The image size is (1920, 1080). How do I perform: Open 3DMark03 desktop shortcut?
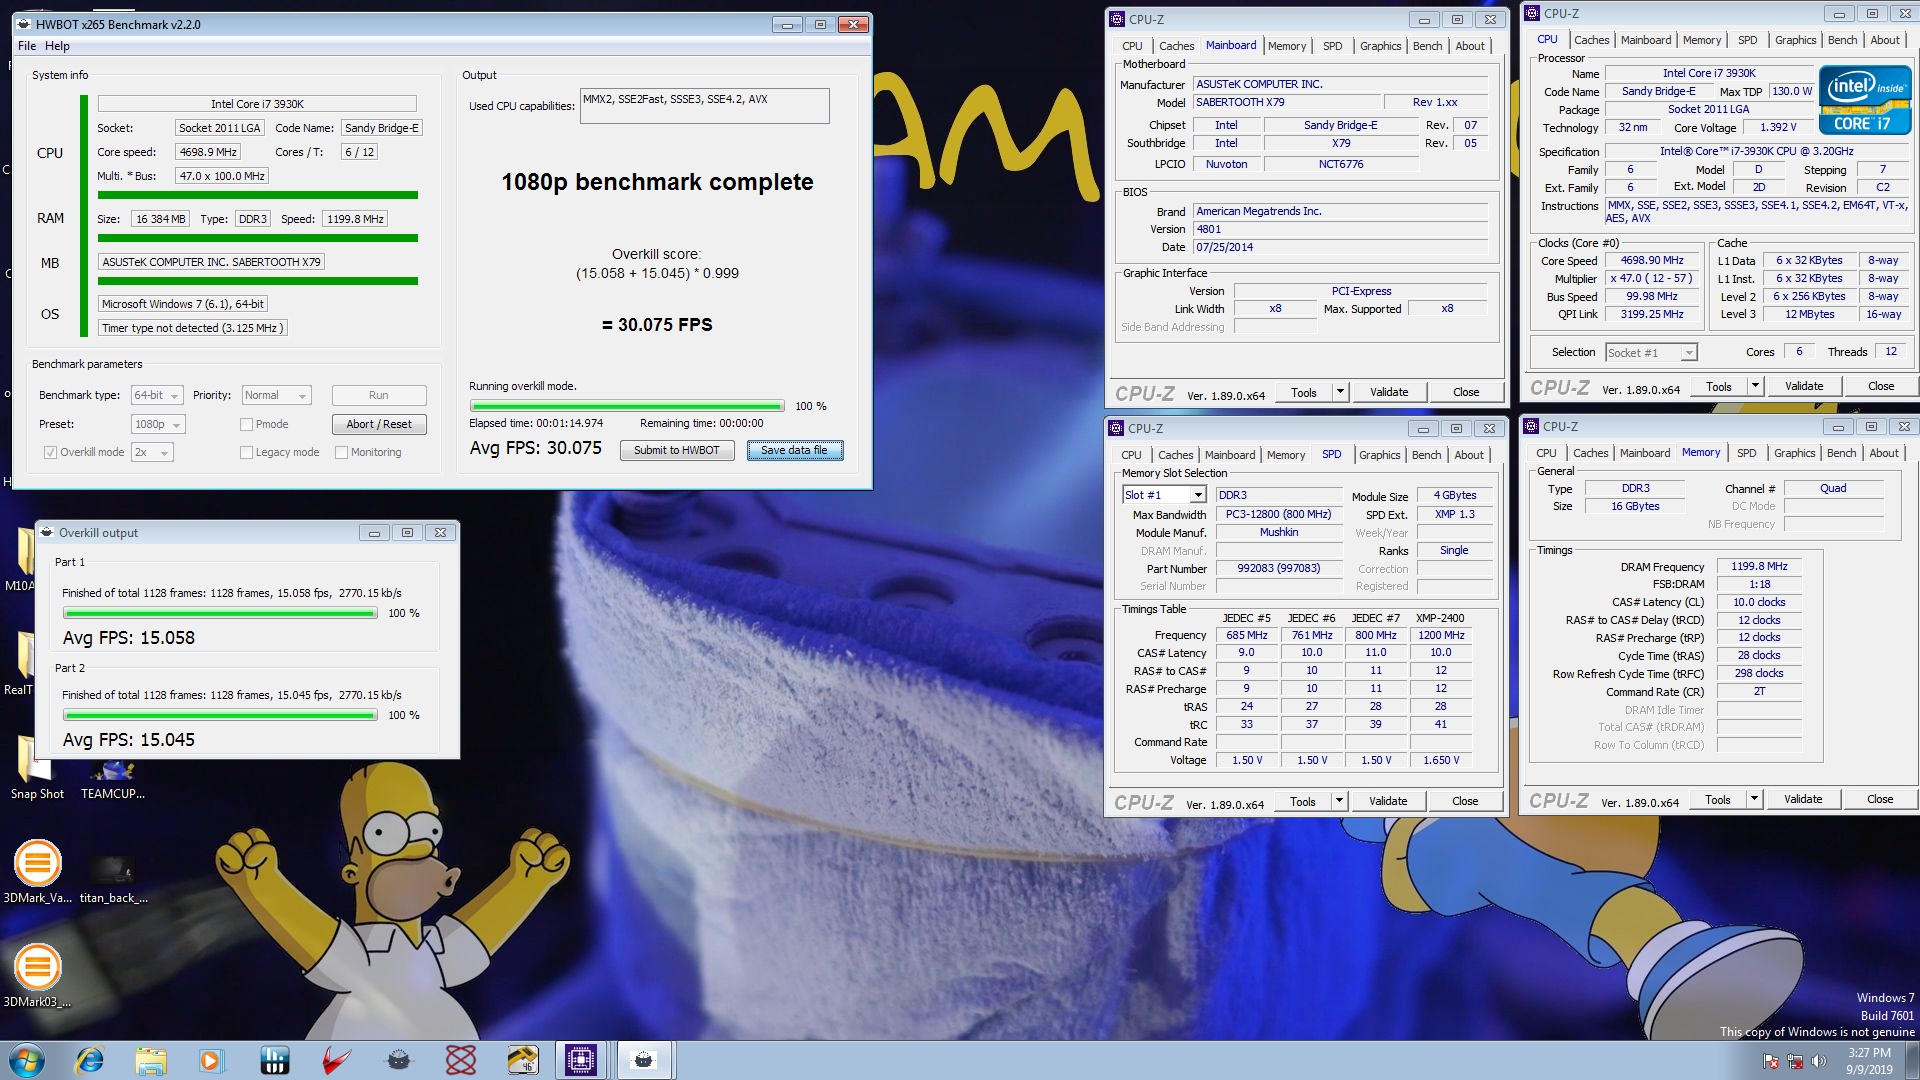[x=37, y=975]
